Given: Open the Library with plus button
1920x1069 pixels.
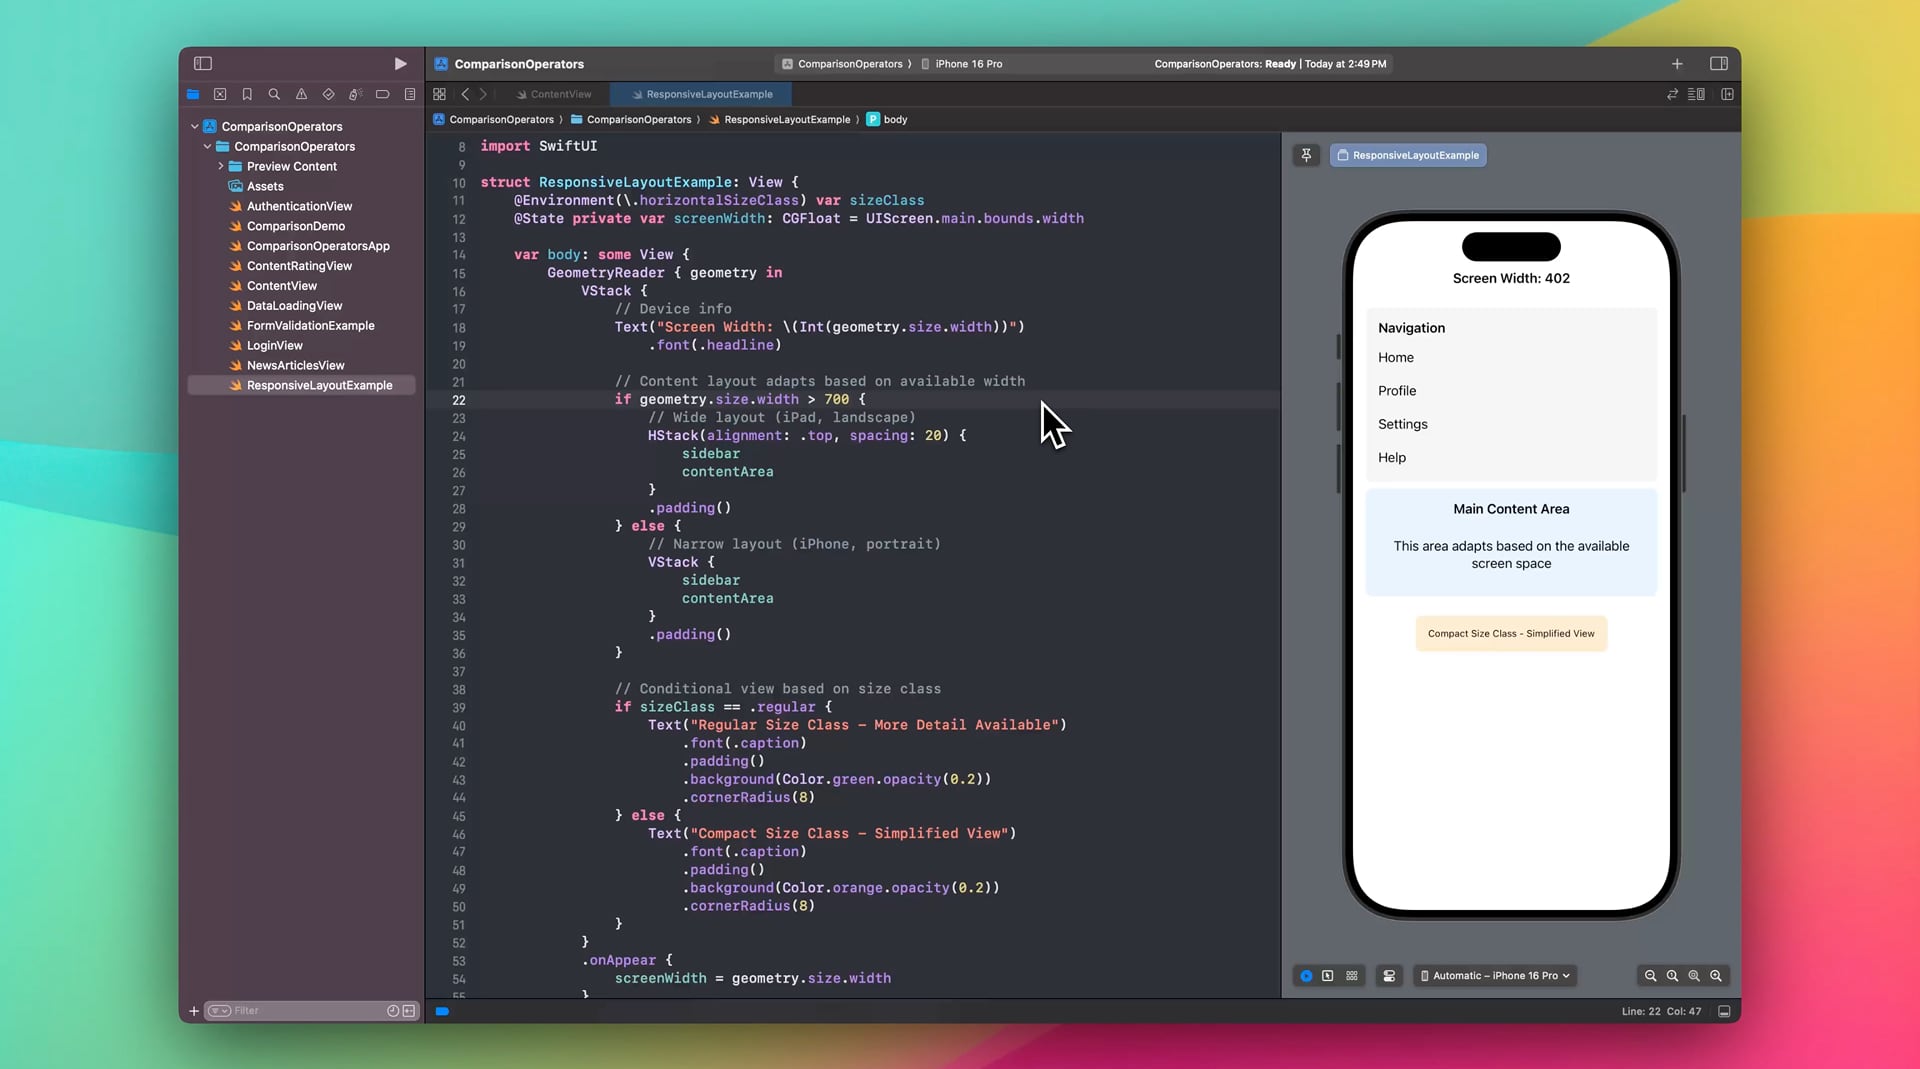Looking at the screenshot, I should click(x=1677, y=64).
